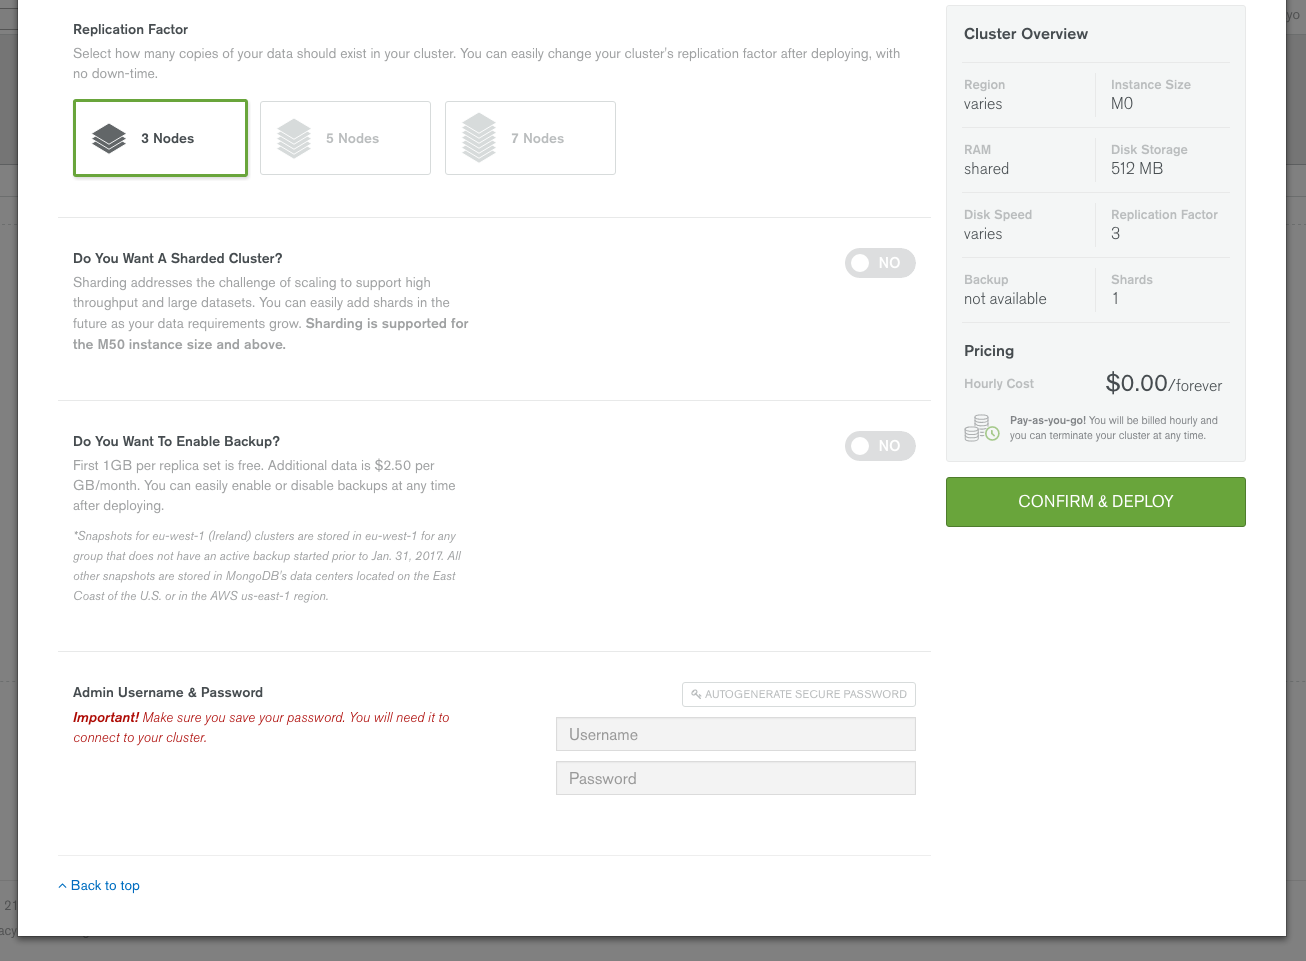1306x961 pixels.
Task: Click the Back to top chevron icon
Action: coord(62,886)
